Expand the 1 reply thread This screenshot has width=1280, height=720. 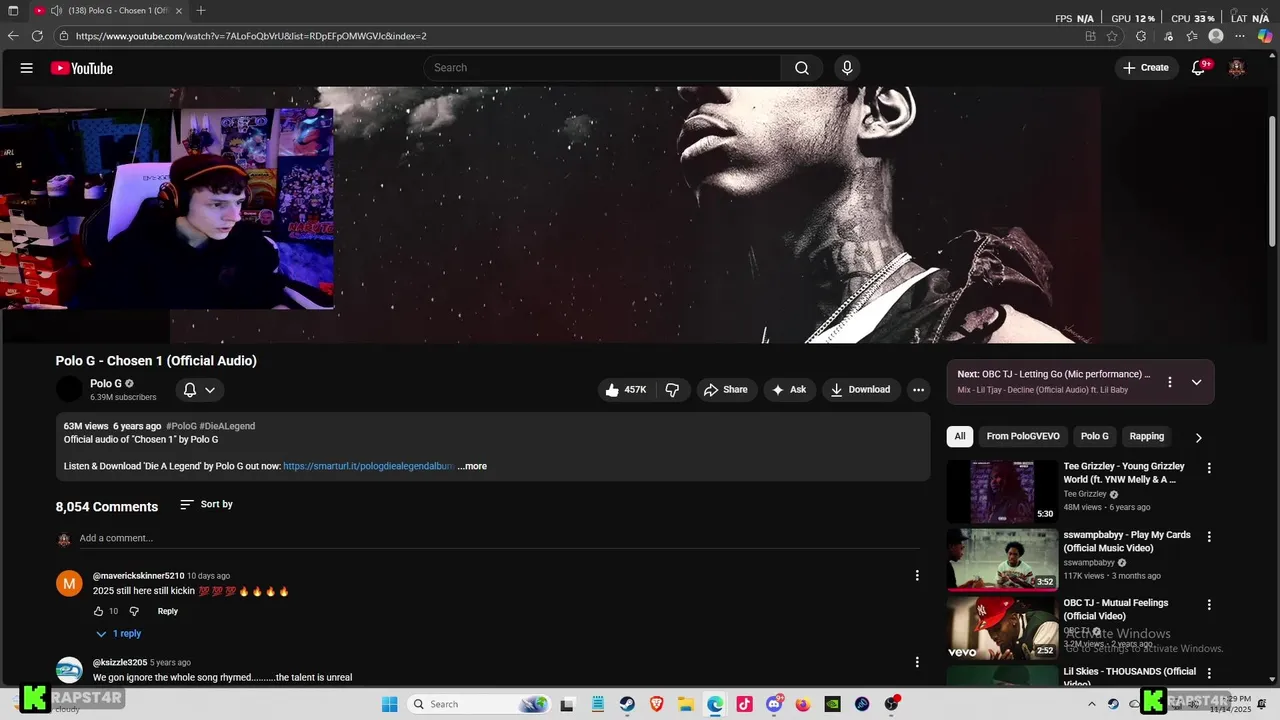(x=118, y=634)
